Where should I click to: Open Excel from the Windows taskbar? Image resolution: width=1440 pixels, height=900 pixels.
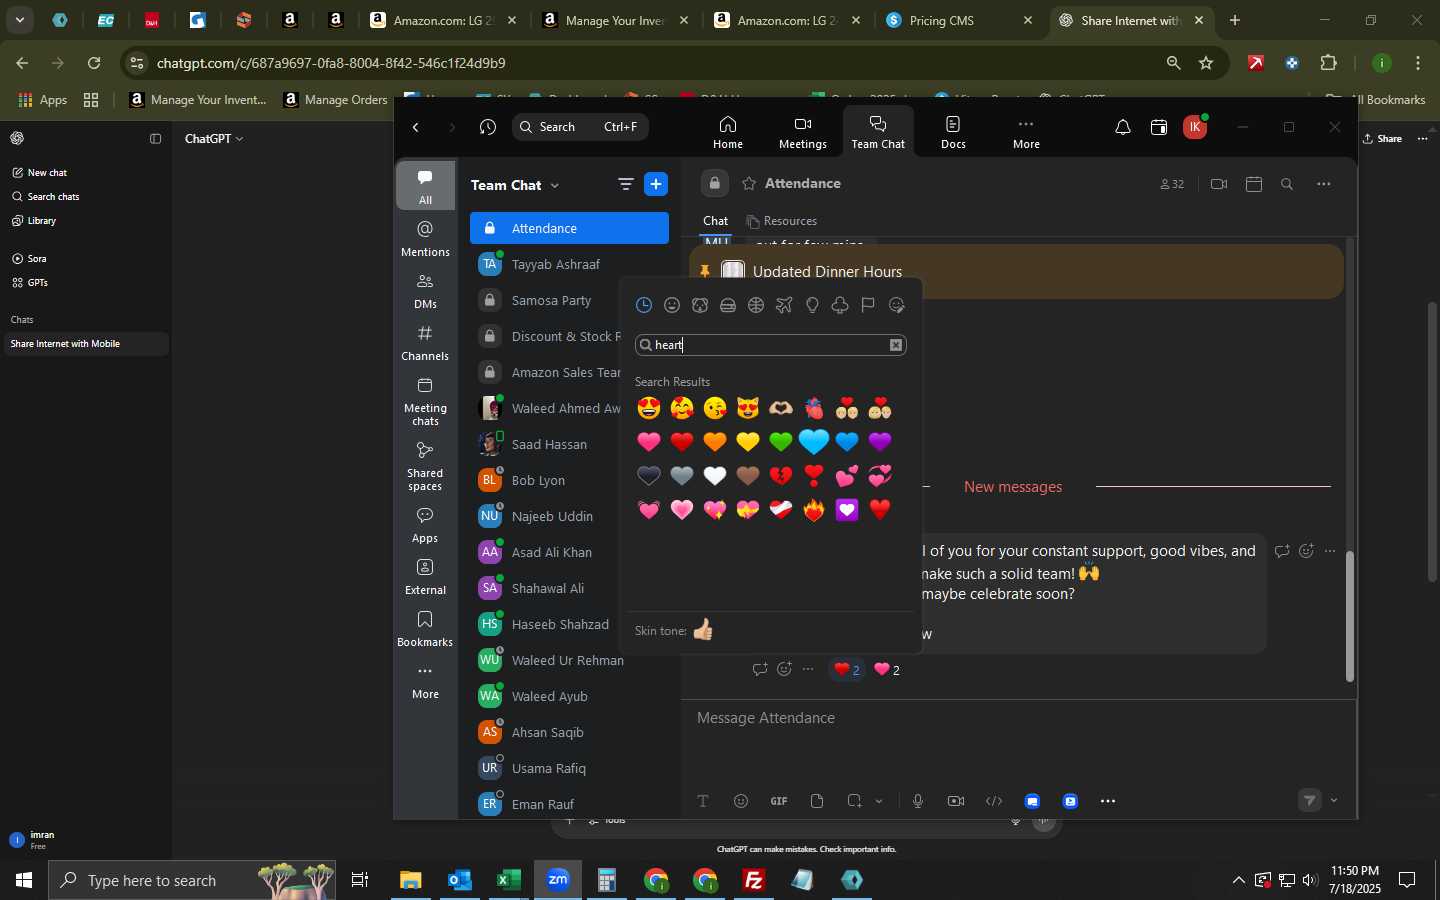coord(509,880)
